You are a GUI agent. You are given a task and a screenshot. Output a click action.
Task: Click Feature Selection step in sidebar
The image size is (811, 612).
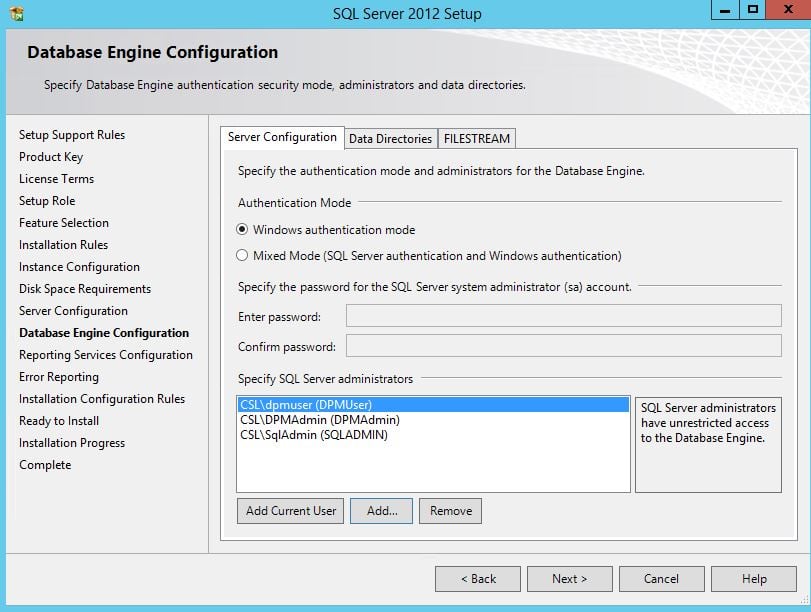pos(64,222)
